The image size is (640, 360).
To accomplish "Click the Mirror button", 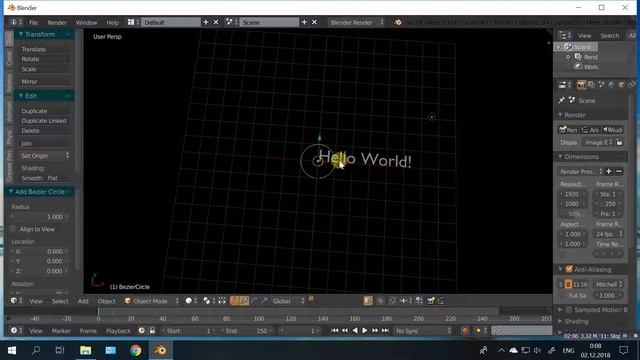I will (x=44, y=82).
